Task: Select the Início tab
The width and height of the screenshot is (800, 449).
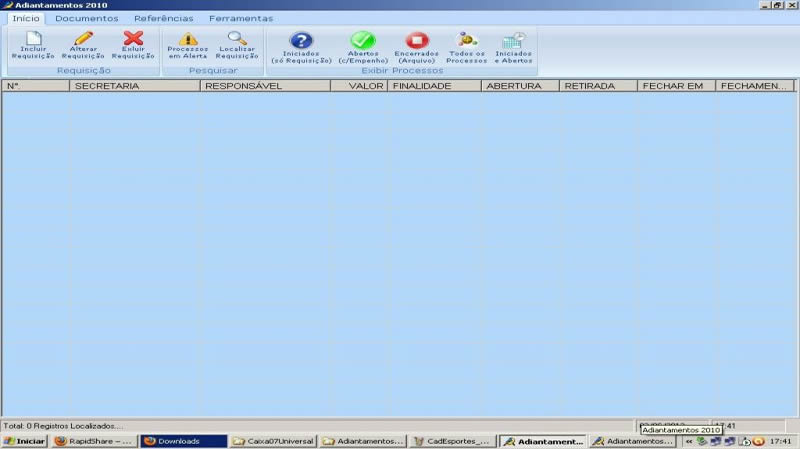Action: pos(26,18)
